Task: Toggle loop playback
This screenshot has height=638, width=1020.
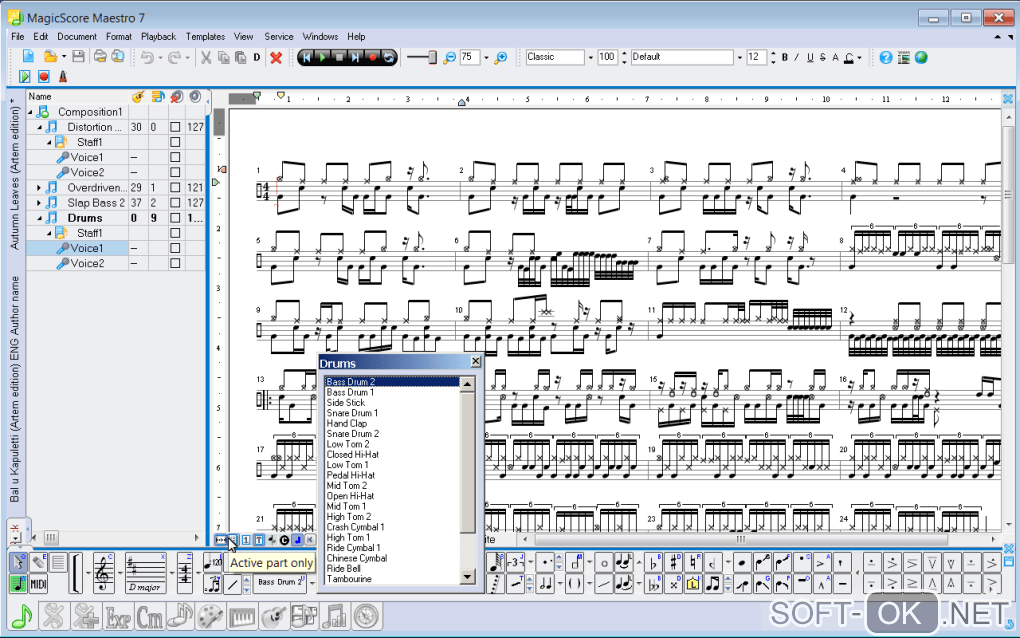Action: click(x=388, y=57)
